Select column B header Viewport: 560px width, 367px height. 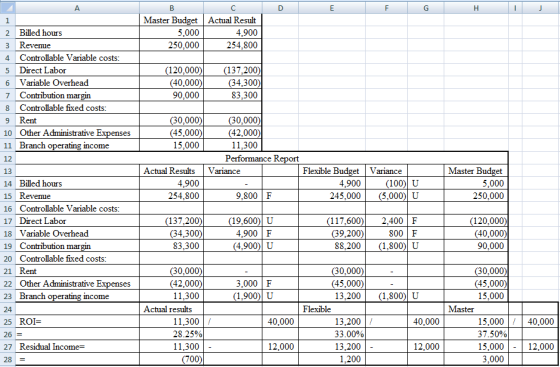point(171,7)
